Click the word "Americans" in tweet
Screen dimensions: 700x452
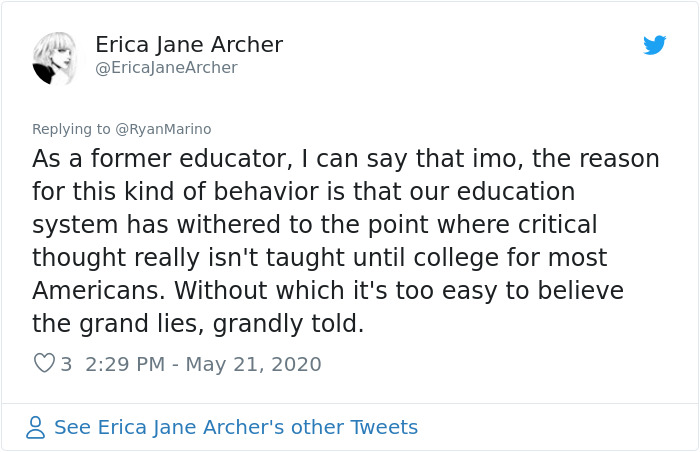coord(96,291)
